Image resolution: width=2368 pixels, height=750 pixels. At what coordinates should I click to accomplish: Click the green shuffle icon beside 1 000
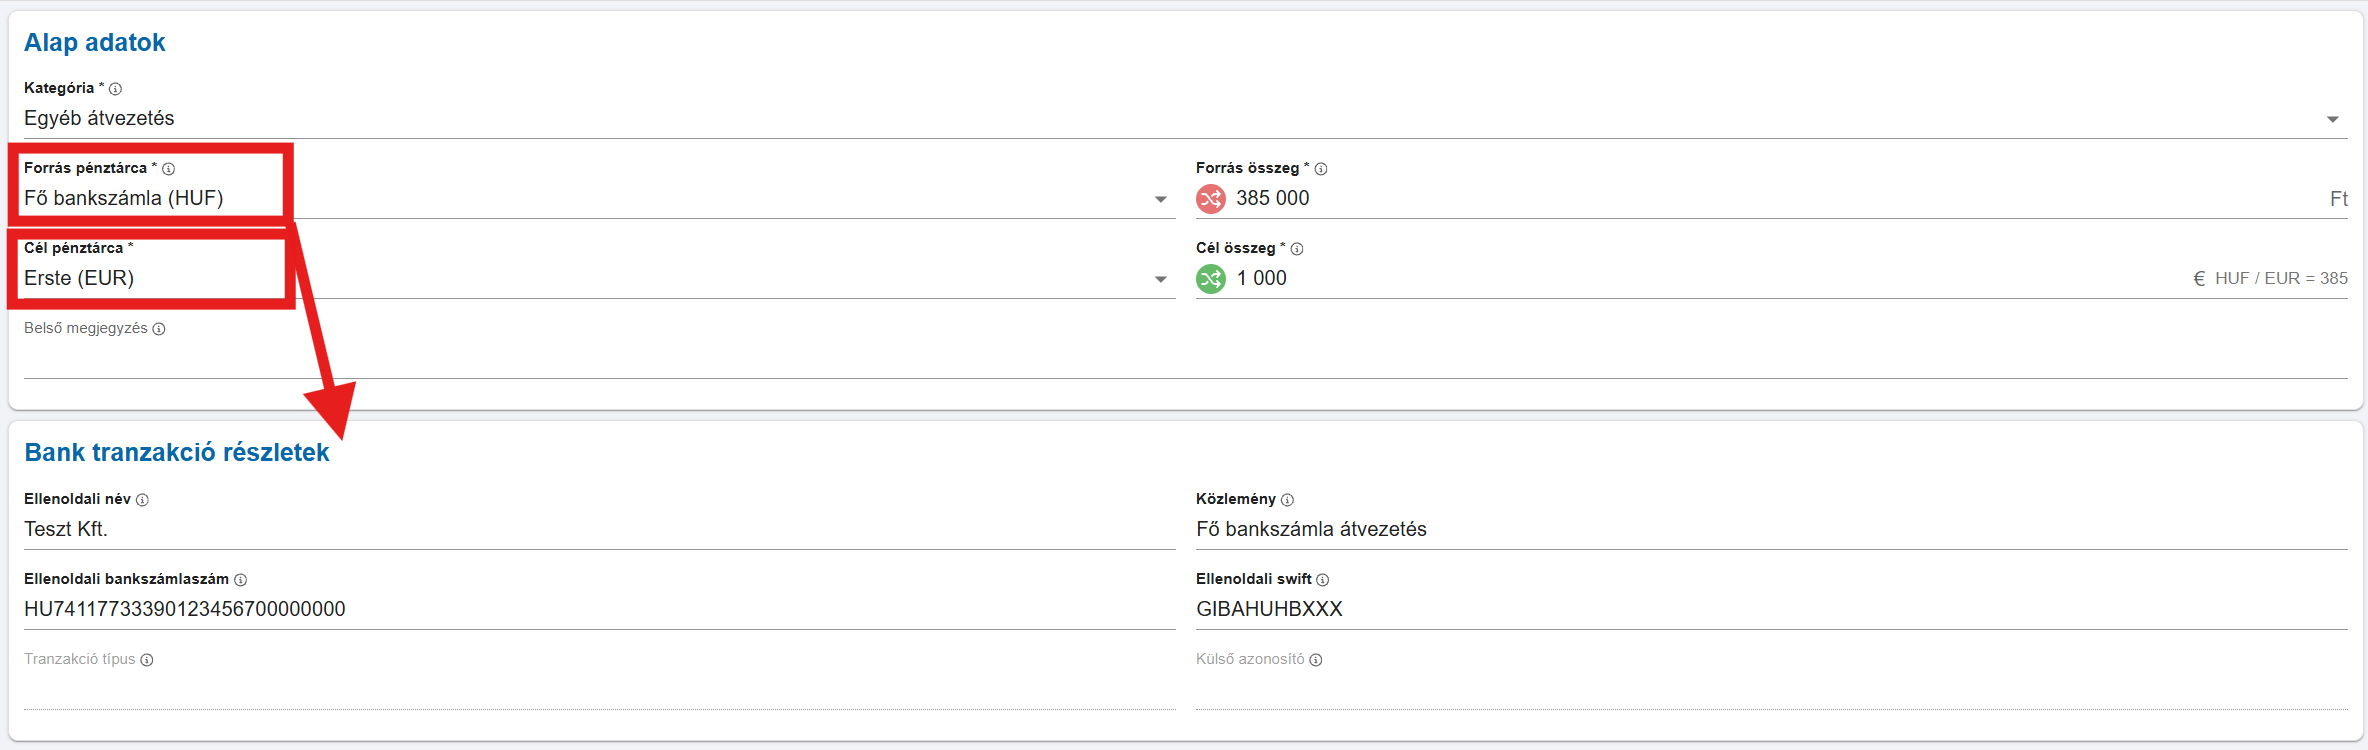pyautogui.click(x=1211, y=279)
